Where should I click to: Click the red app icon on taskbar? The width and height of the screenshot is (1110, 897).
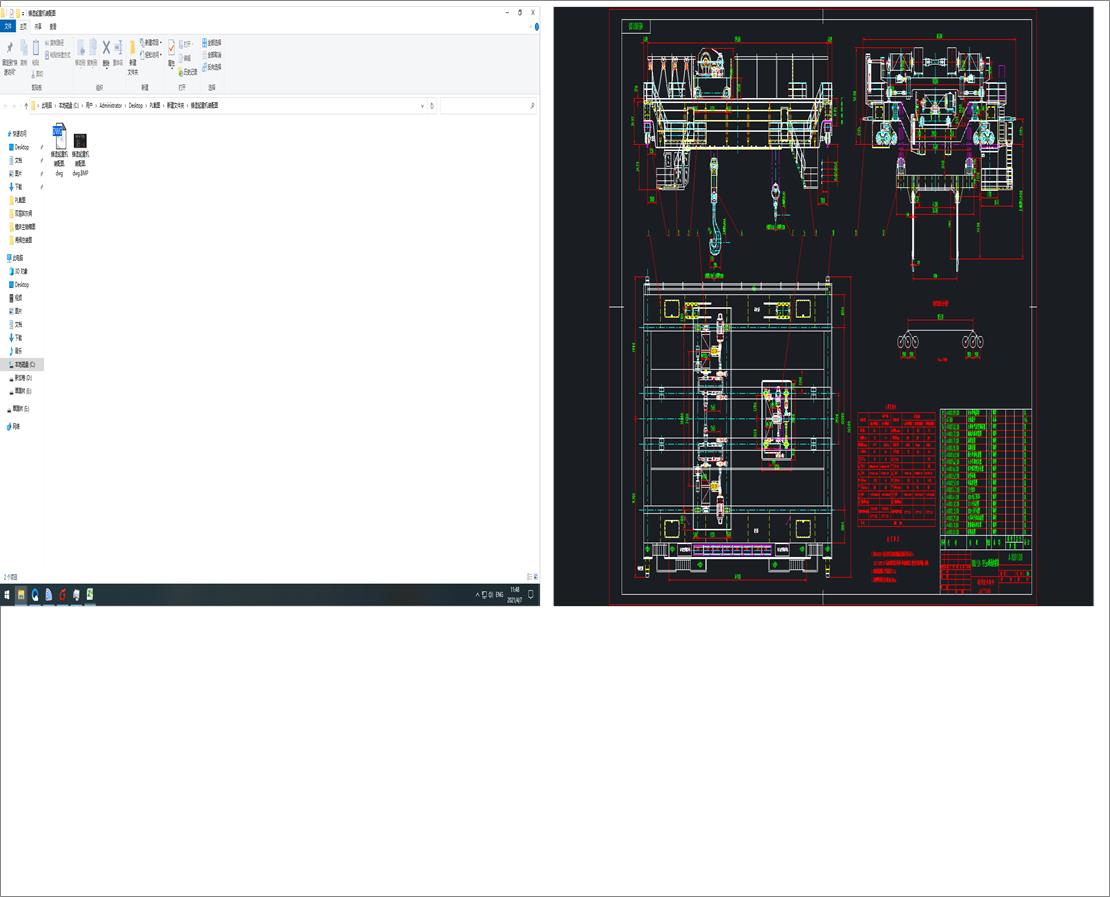(x=62, y=595)
